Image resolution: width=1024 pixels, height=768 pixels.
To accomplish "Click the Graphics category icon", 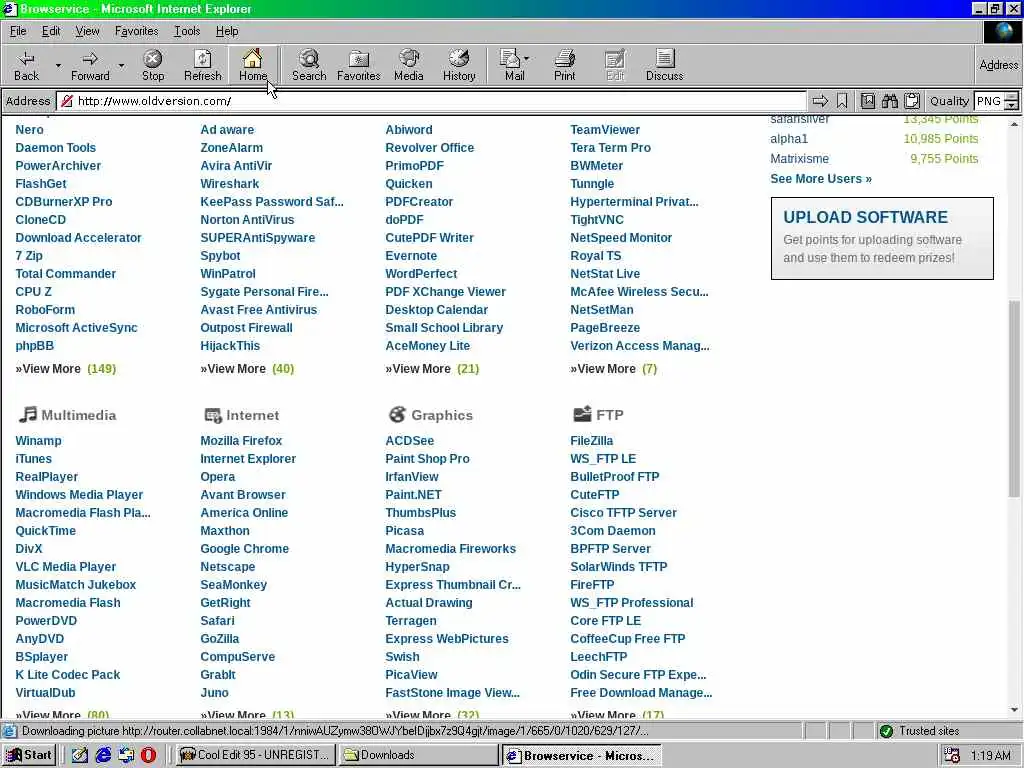I will [397, 414].
